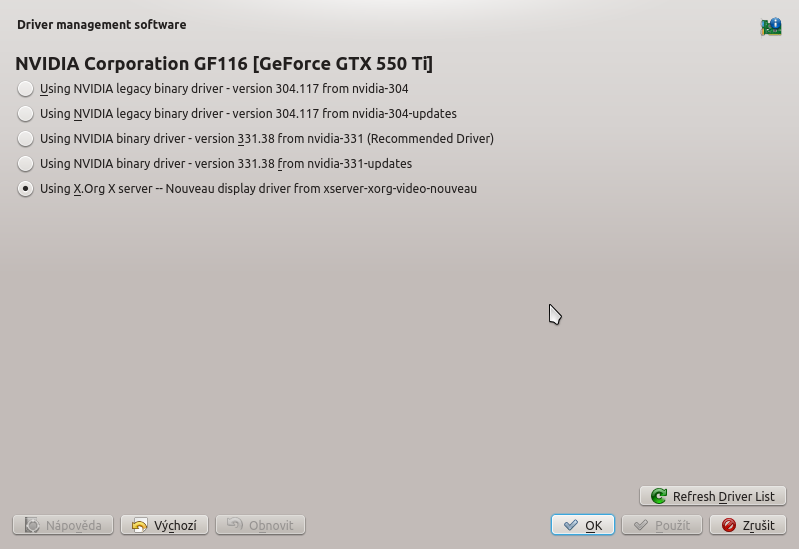Confirm with the OK button
The width and height of the screenshot is (799, 549).
583,525
